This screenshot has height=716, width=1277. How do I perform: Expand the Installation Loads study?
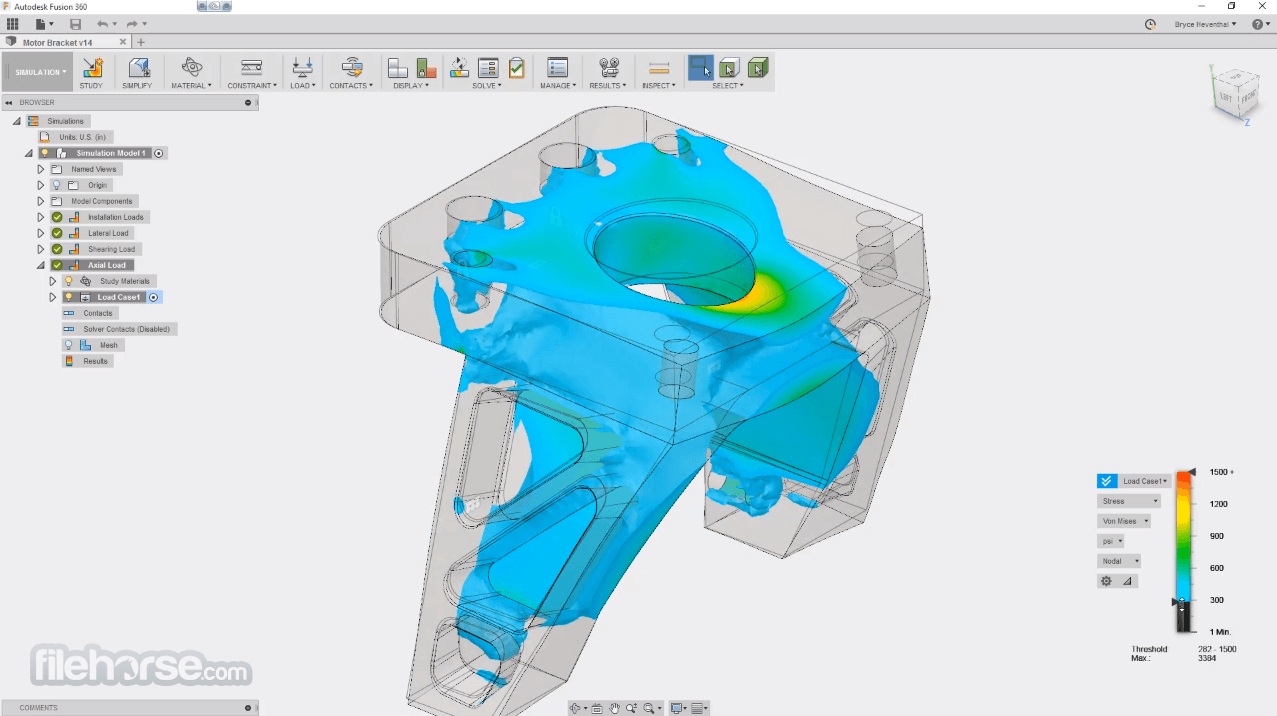tap(41, 217)
